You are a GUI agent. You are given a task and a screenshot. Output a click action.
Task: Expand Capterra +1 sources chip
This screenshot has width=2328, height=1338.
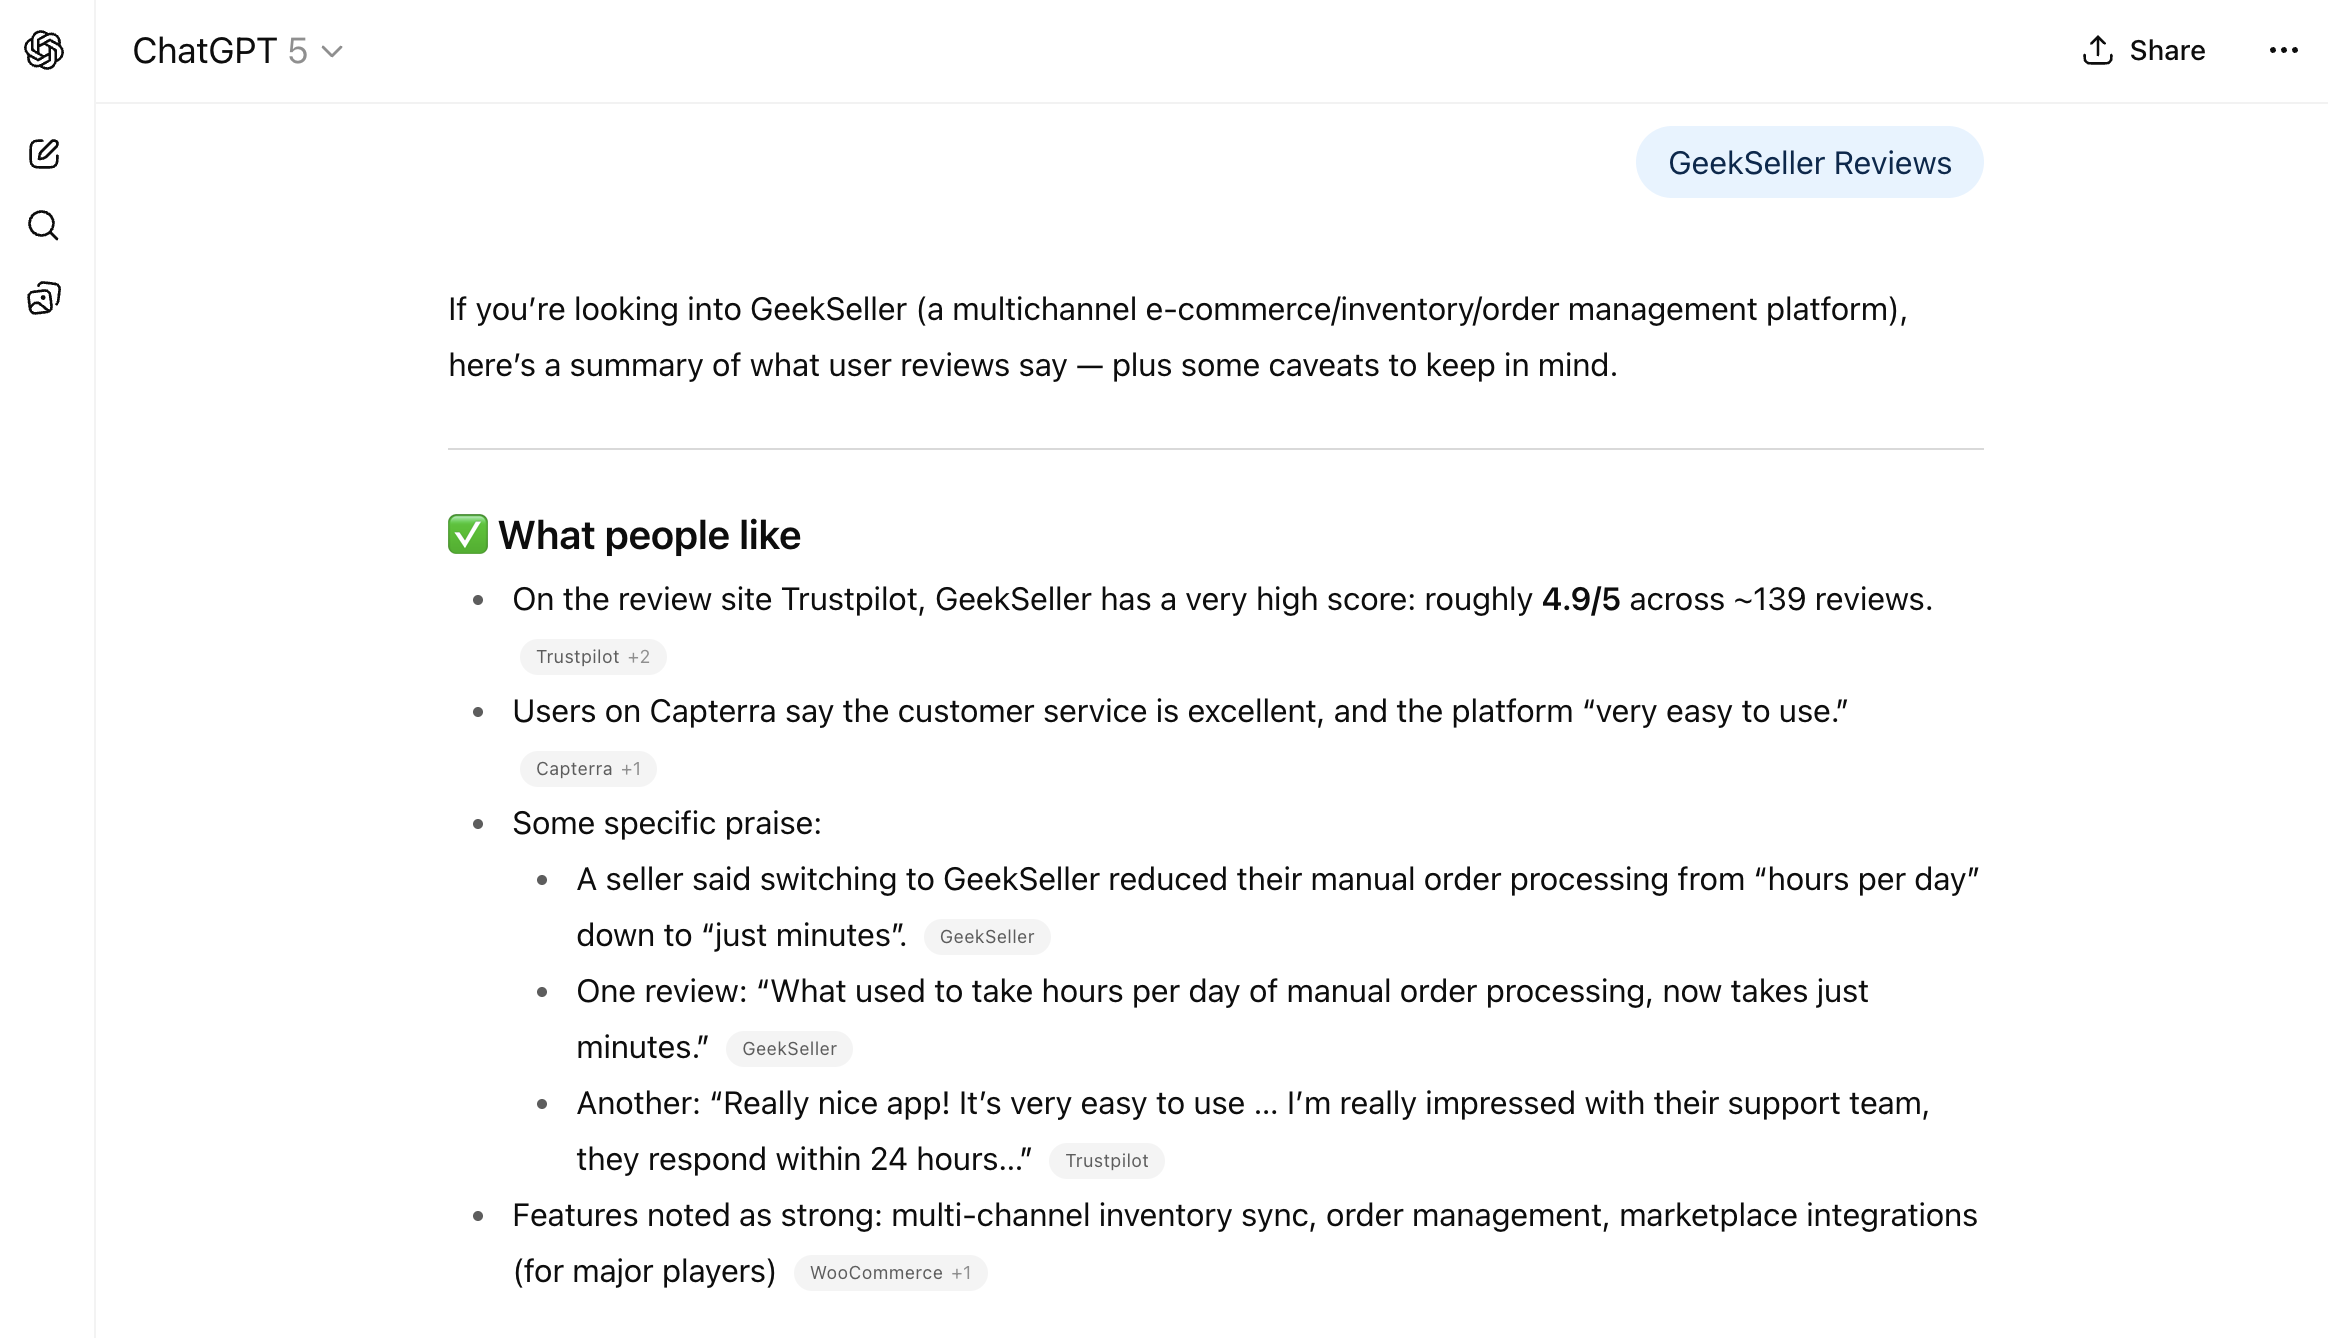588,769
